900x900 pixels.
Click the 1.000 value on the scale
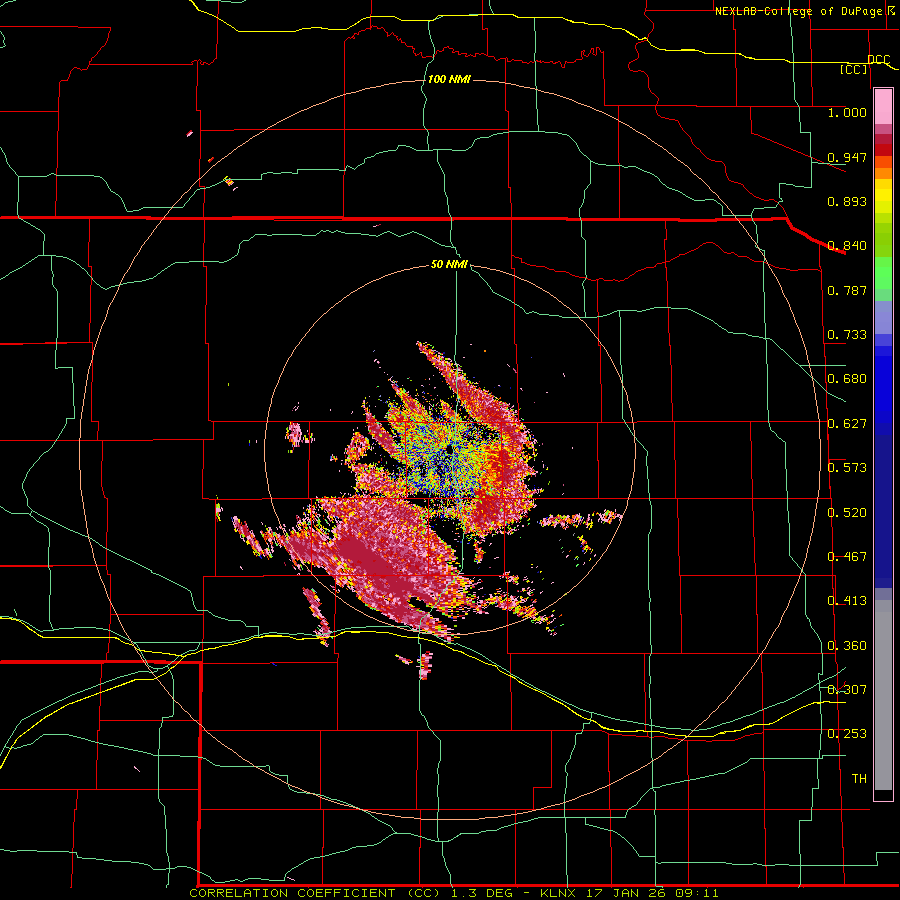click(847, 113)
